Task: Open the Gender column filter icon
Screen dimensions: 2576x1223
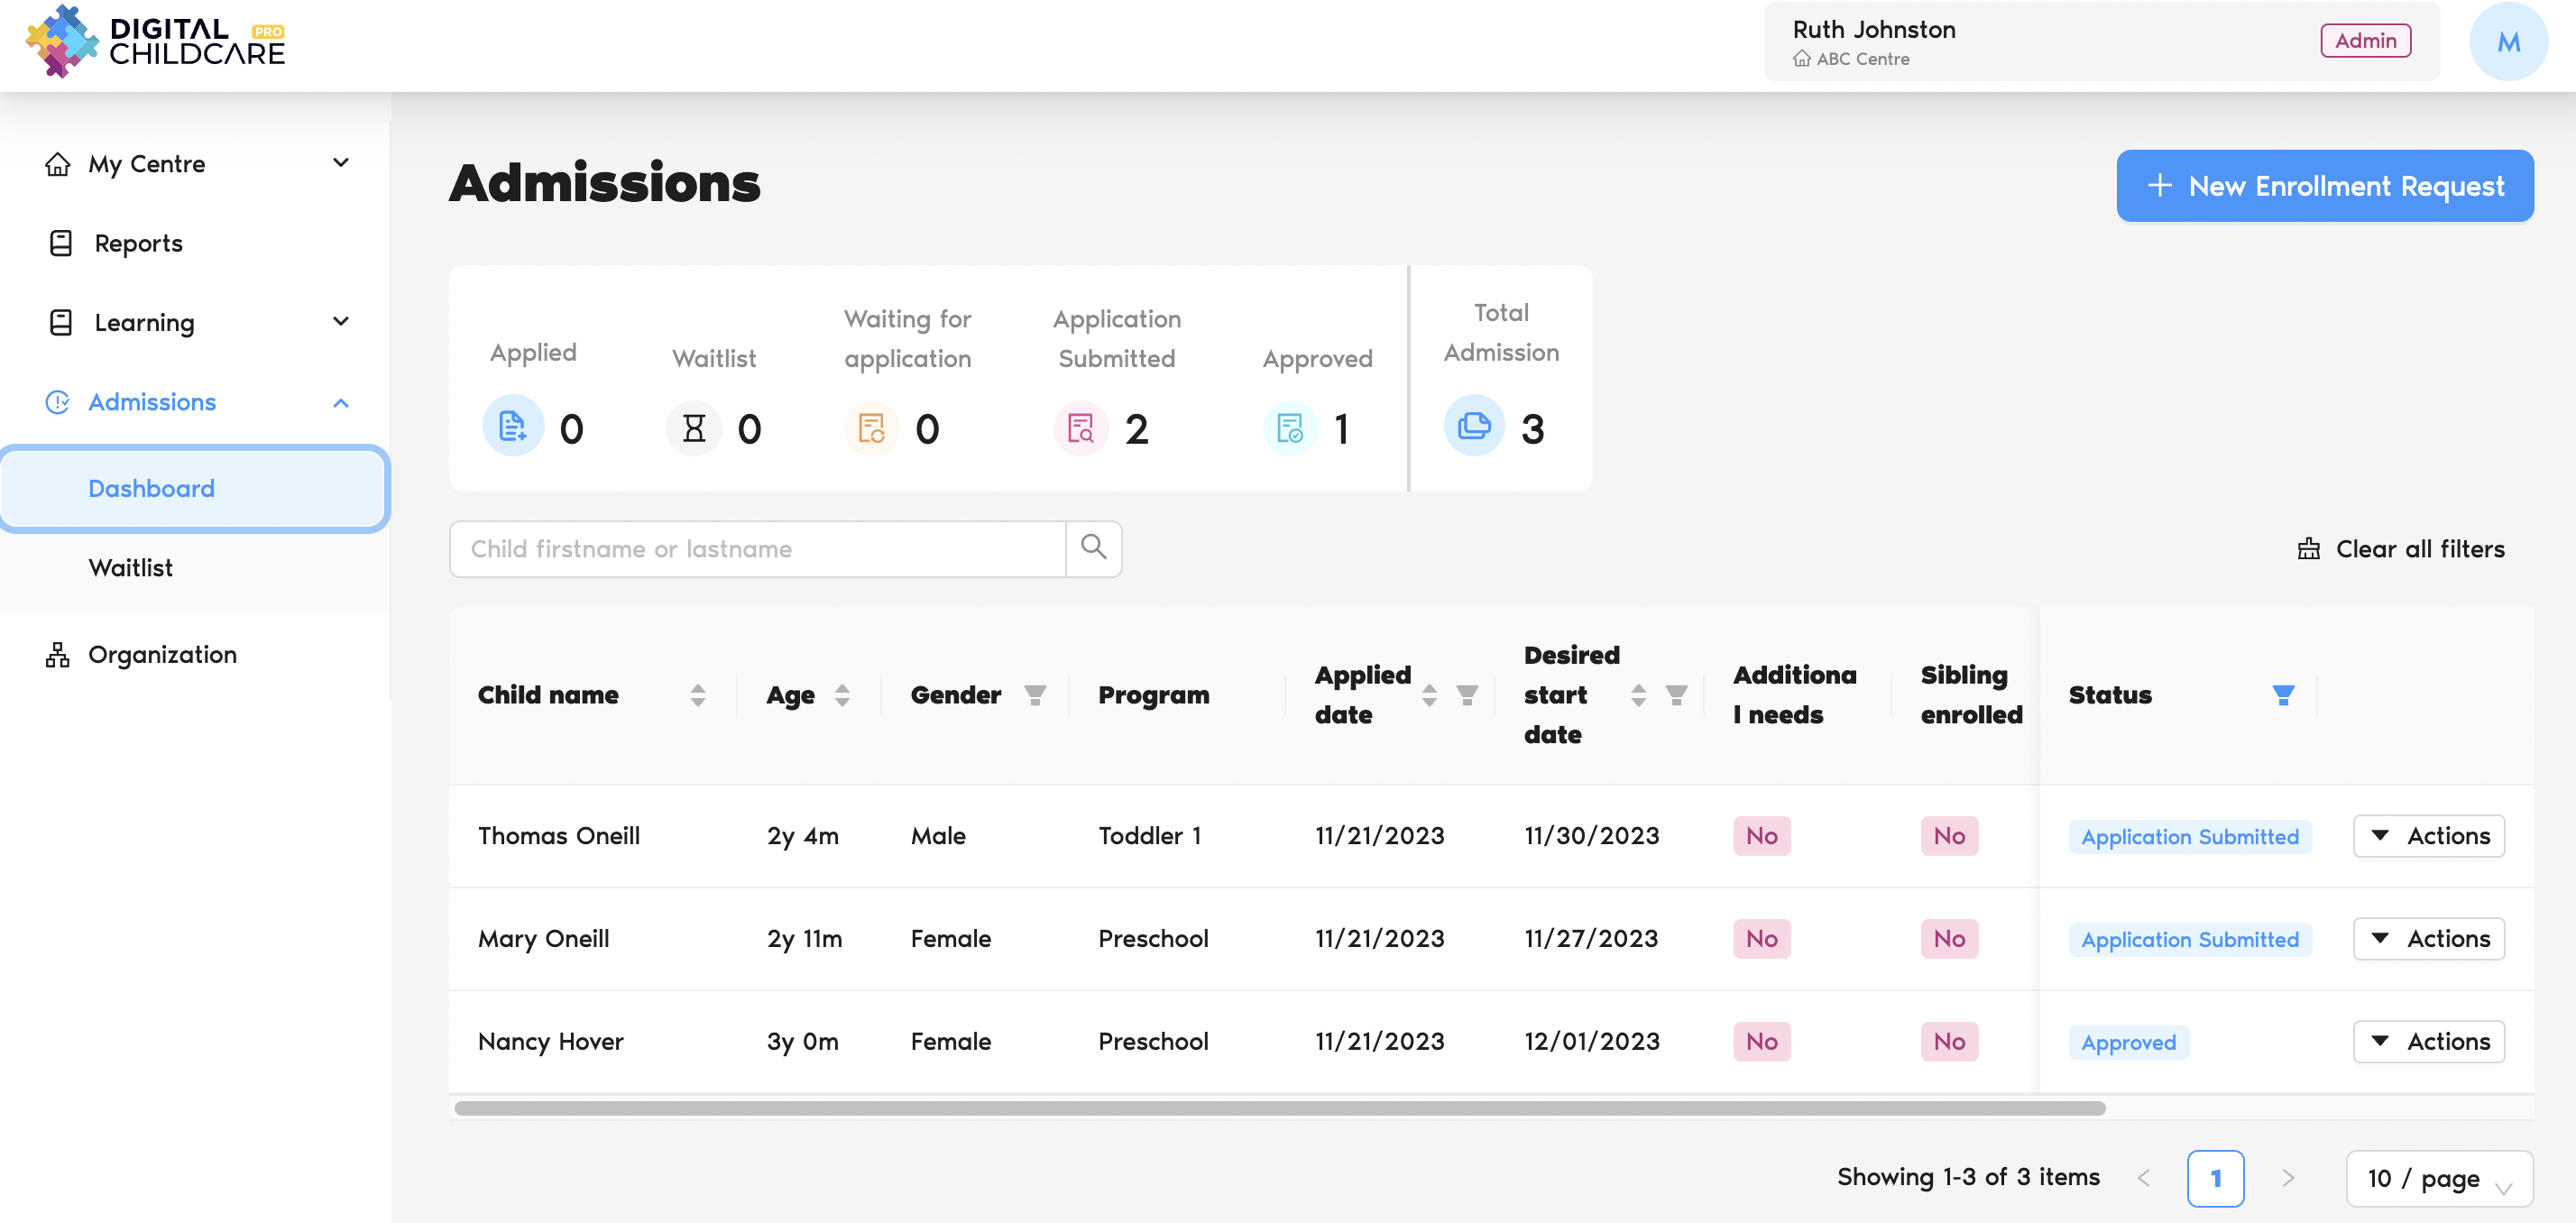Action: (x=1035, y=695)
